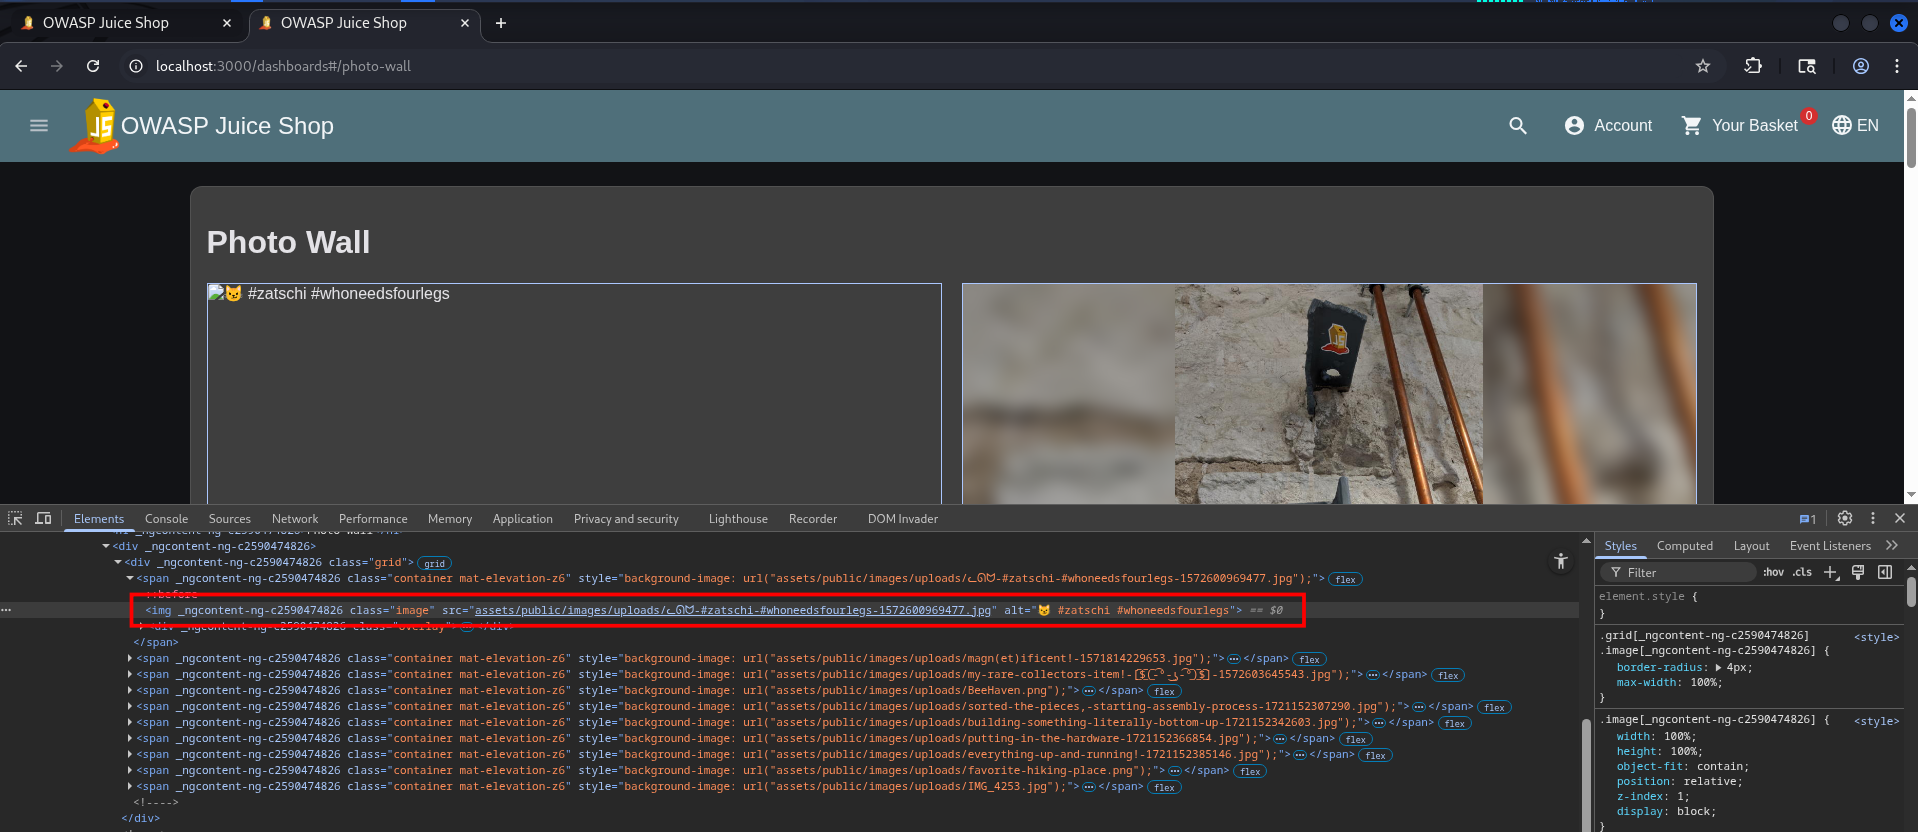This screenshot has height=832, width=1918.
Task: Activate DevTools inspect element picker
Action: [15, 518]
